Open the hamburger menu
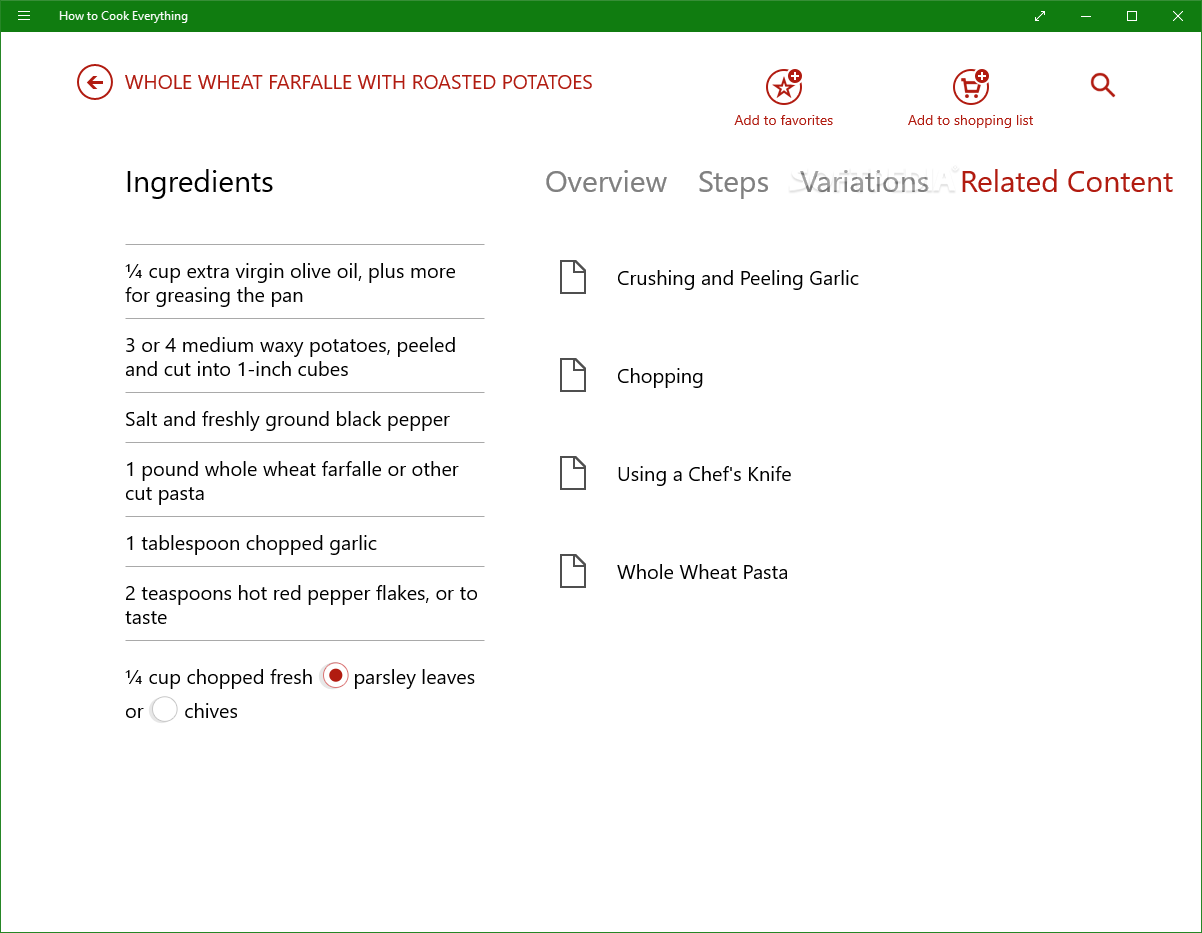The image size is (1202, 933). [24, 16]
